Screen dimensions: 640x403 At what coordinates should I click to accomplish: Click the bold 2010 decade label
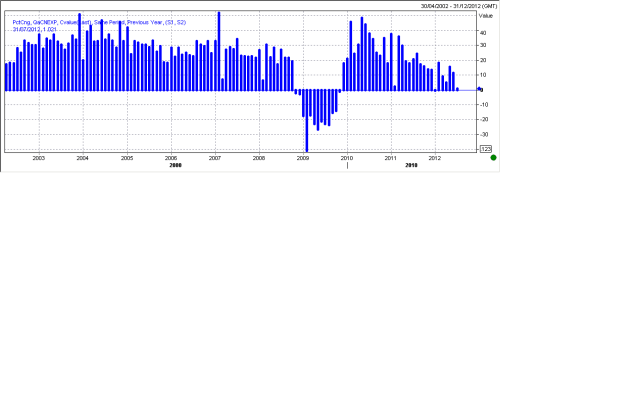411,165
